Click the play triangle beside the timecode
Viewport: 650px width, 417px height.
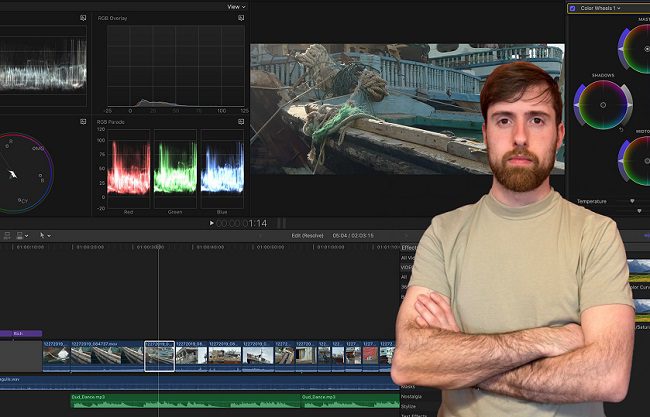click(211, 223)
